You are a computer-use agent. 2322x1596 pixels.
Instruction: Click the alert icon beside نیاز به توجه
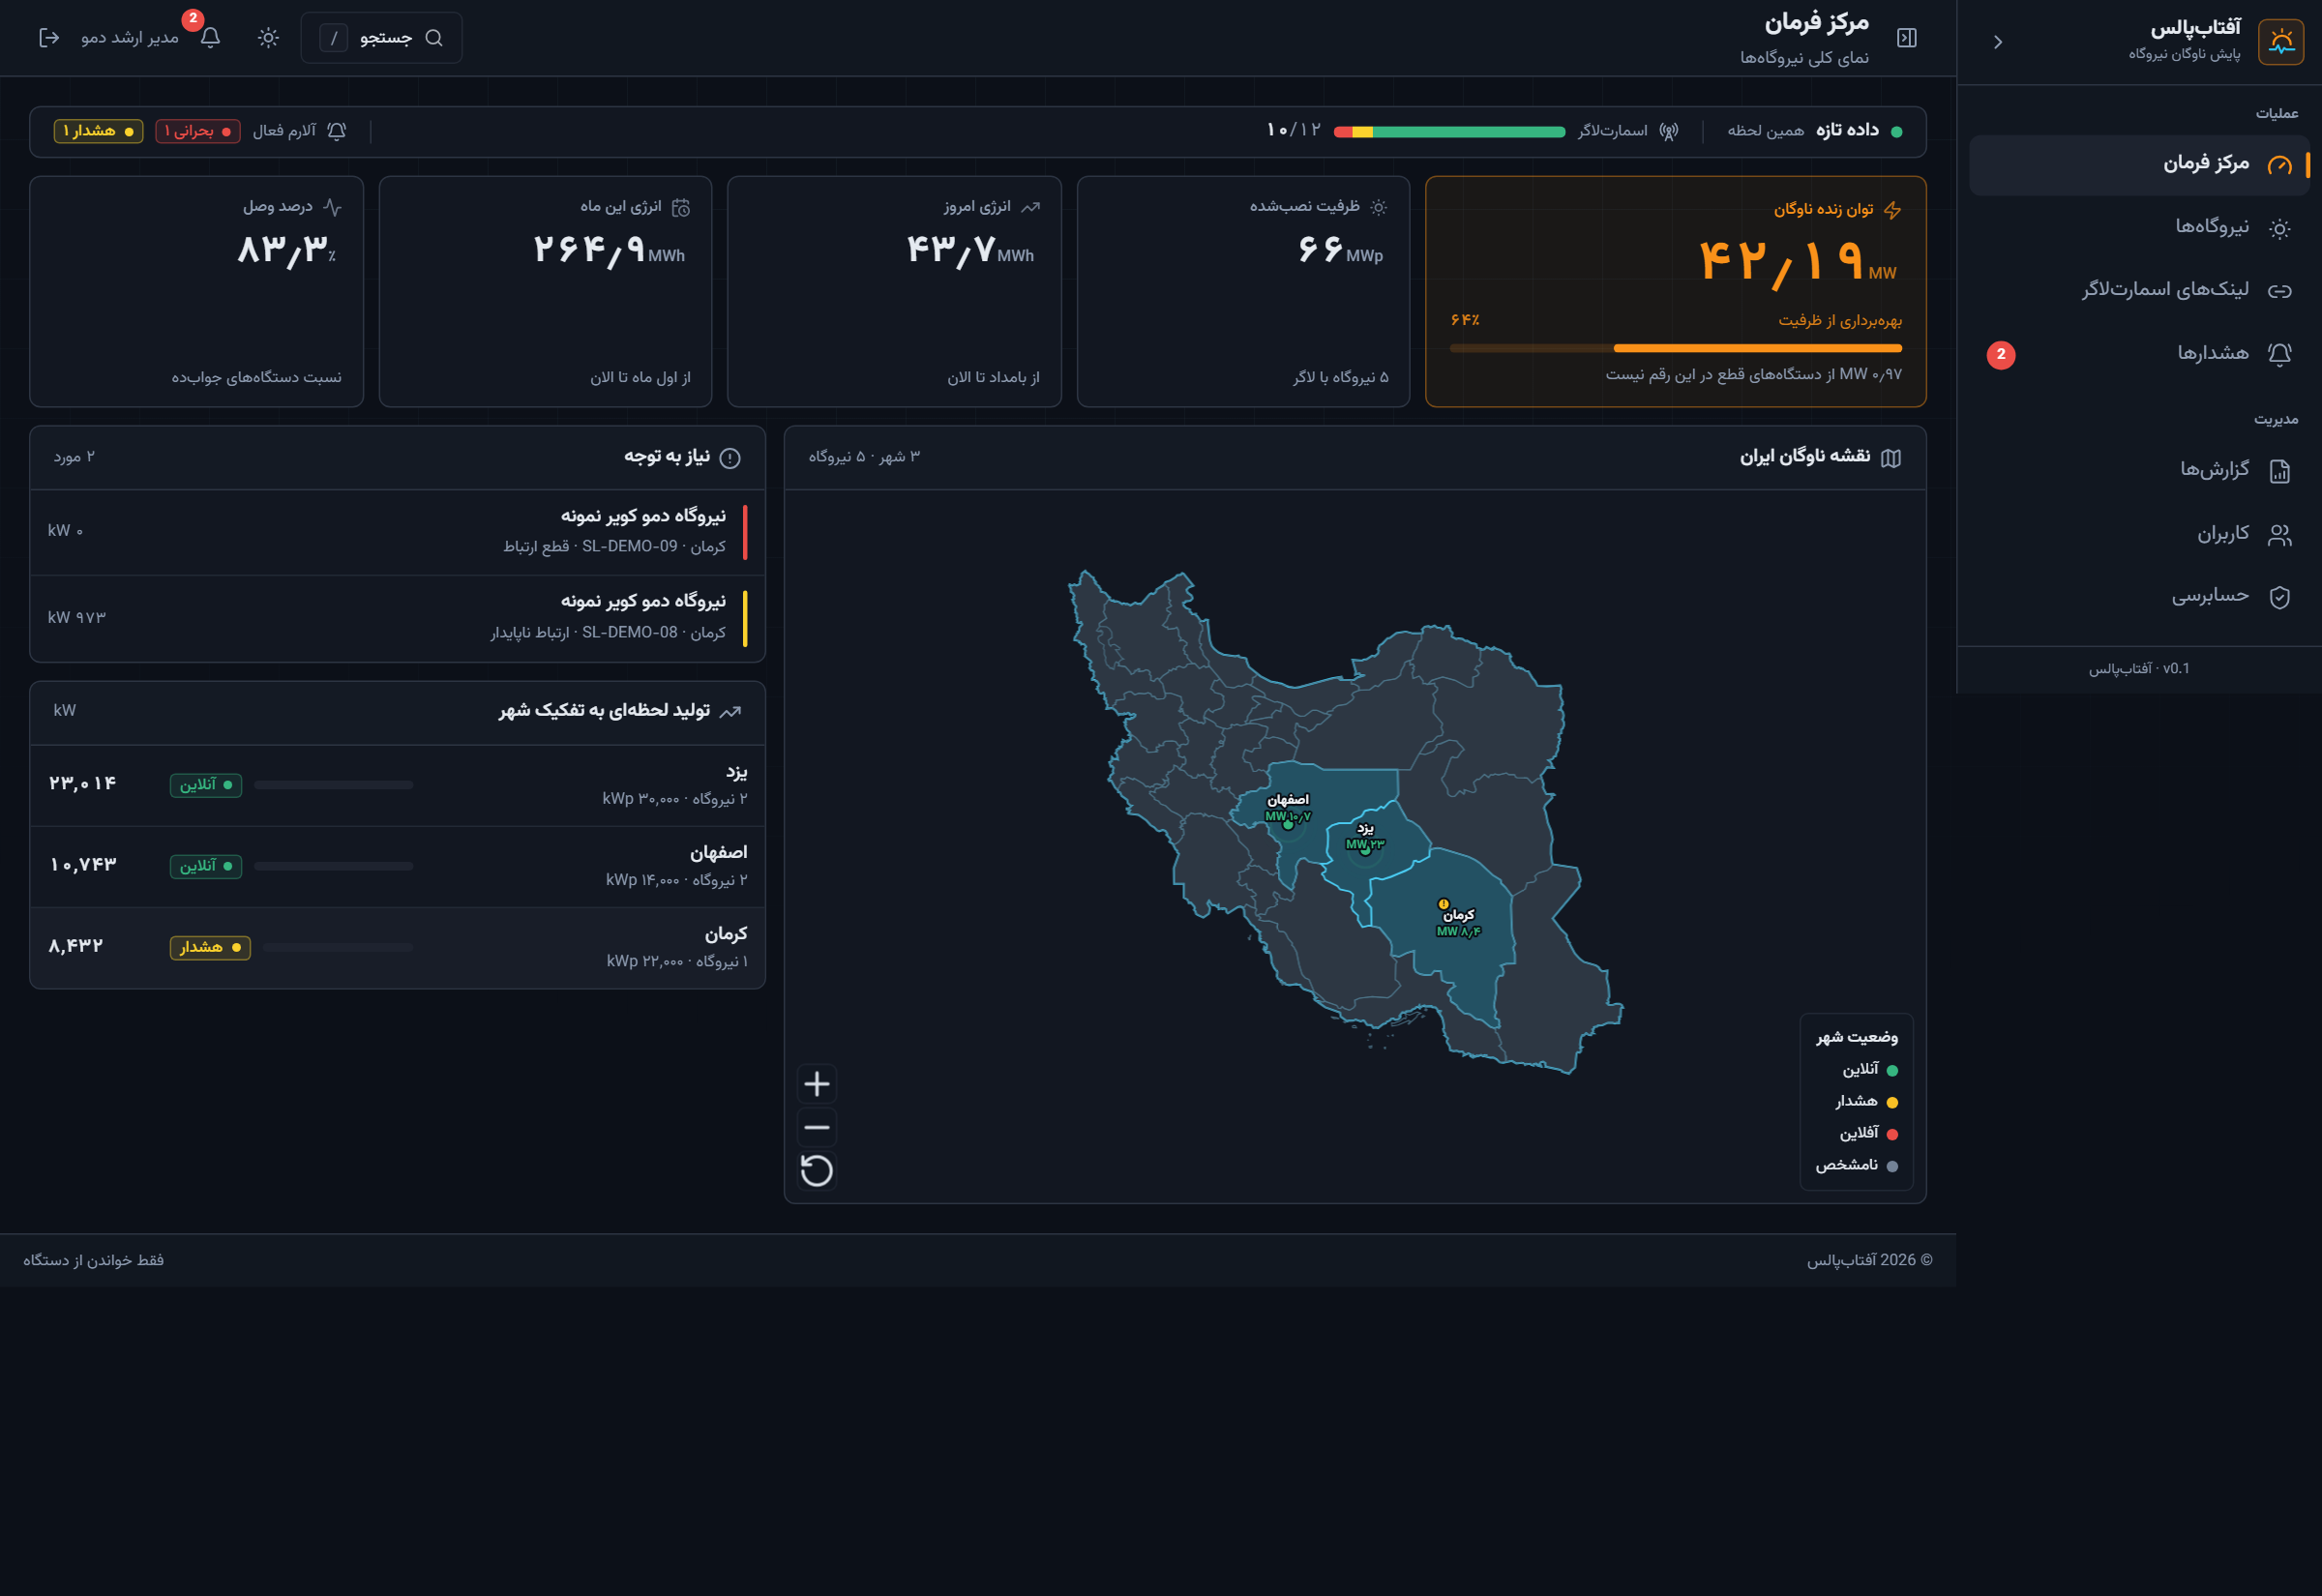[730, 458]
